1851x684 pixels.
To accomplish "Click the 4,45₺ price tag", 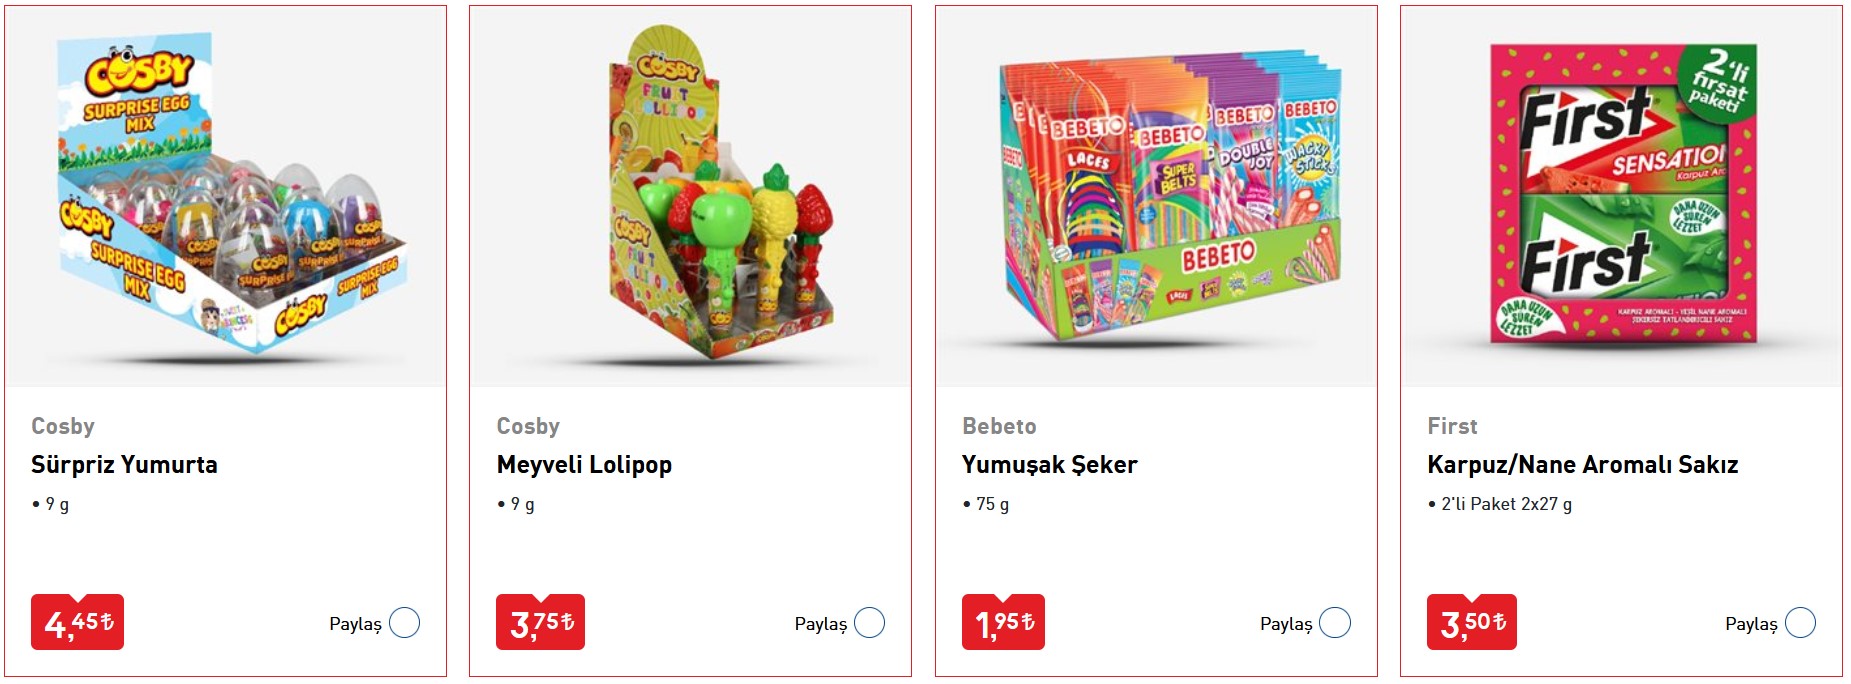I will (77, 622).
